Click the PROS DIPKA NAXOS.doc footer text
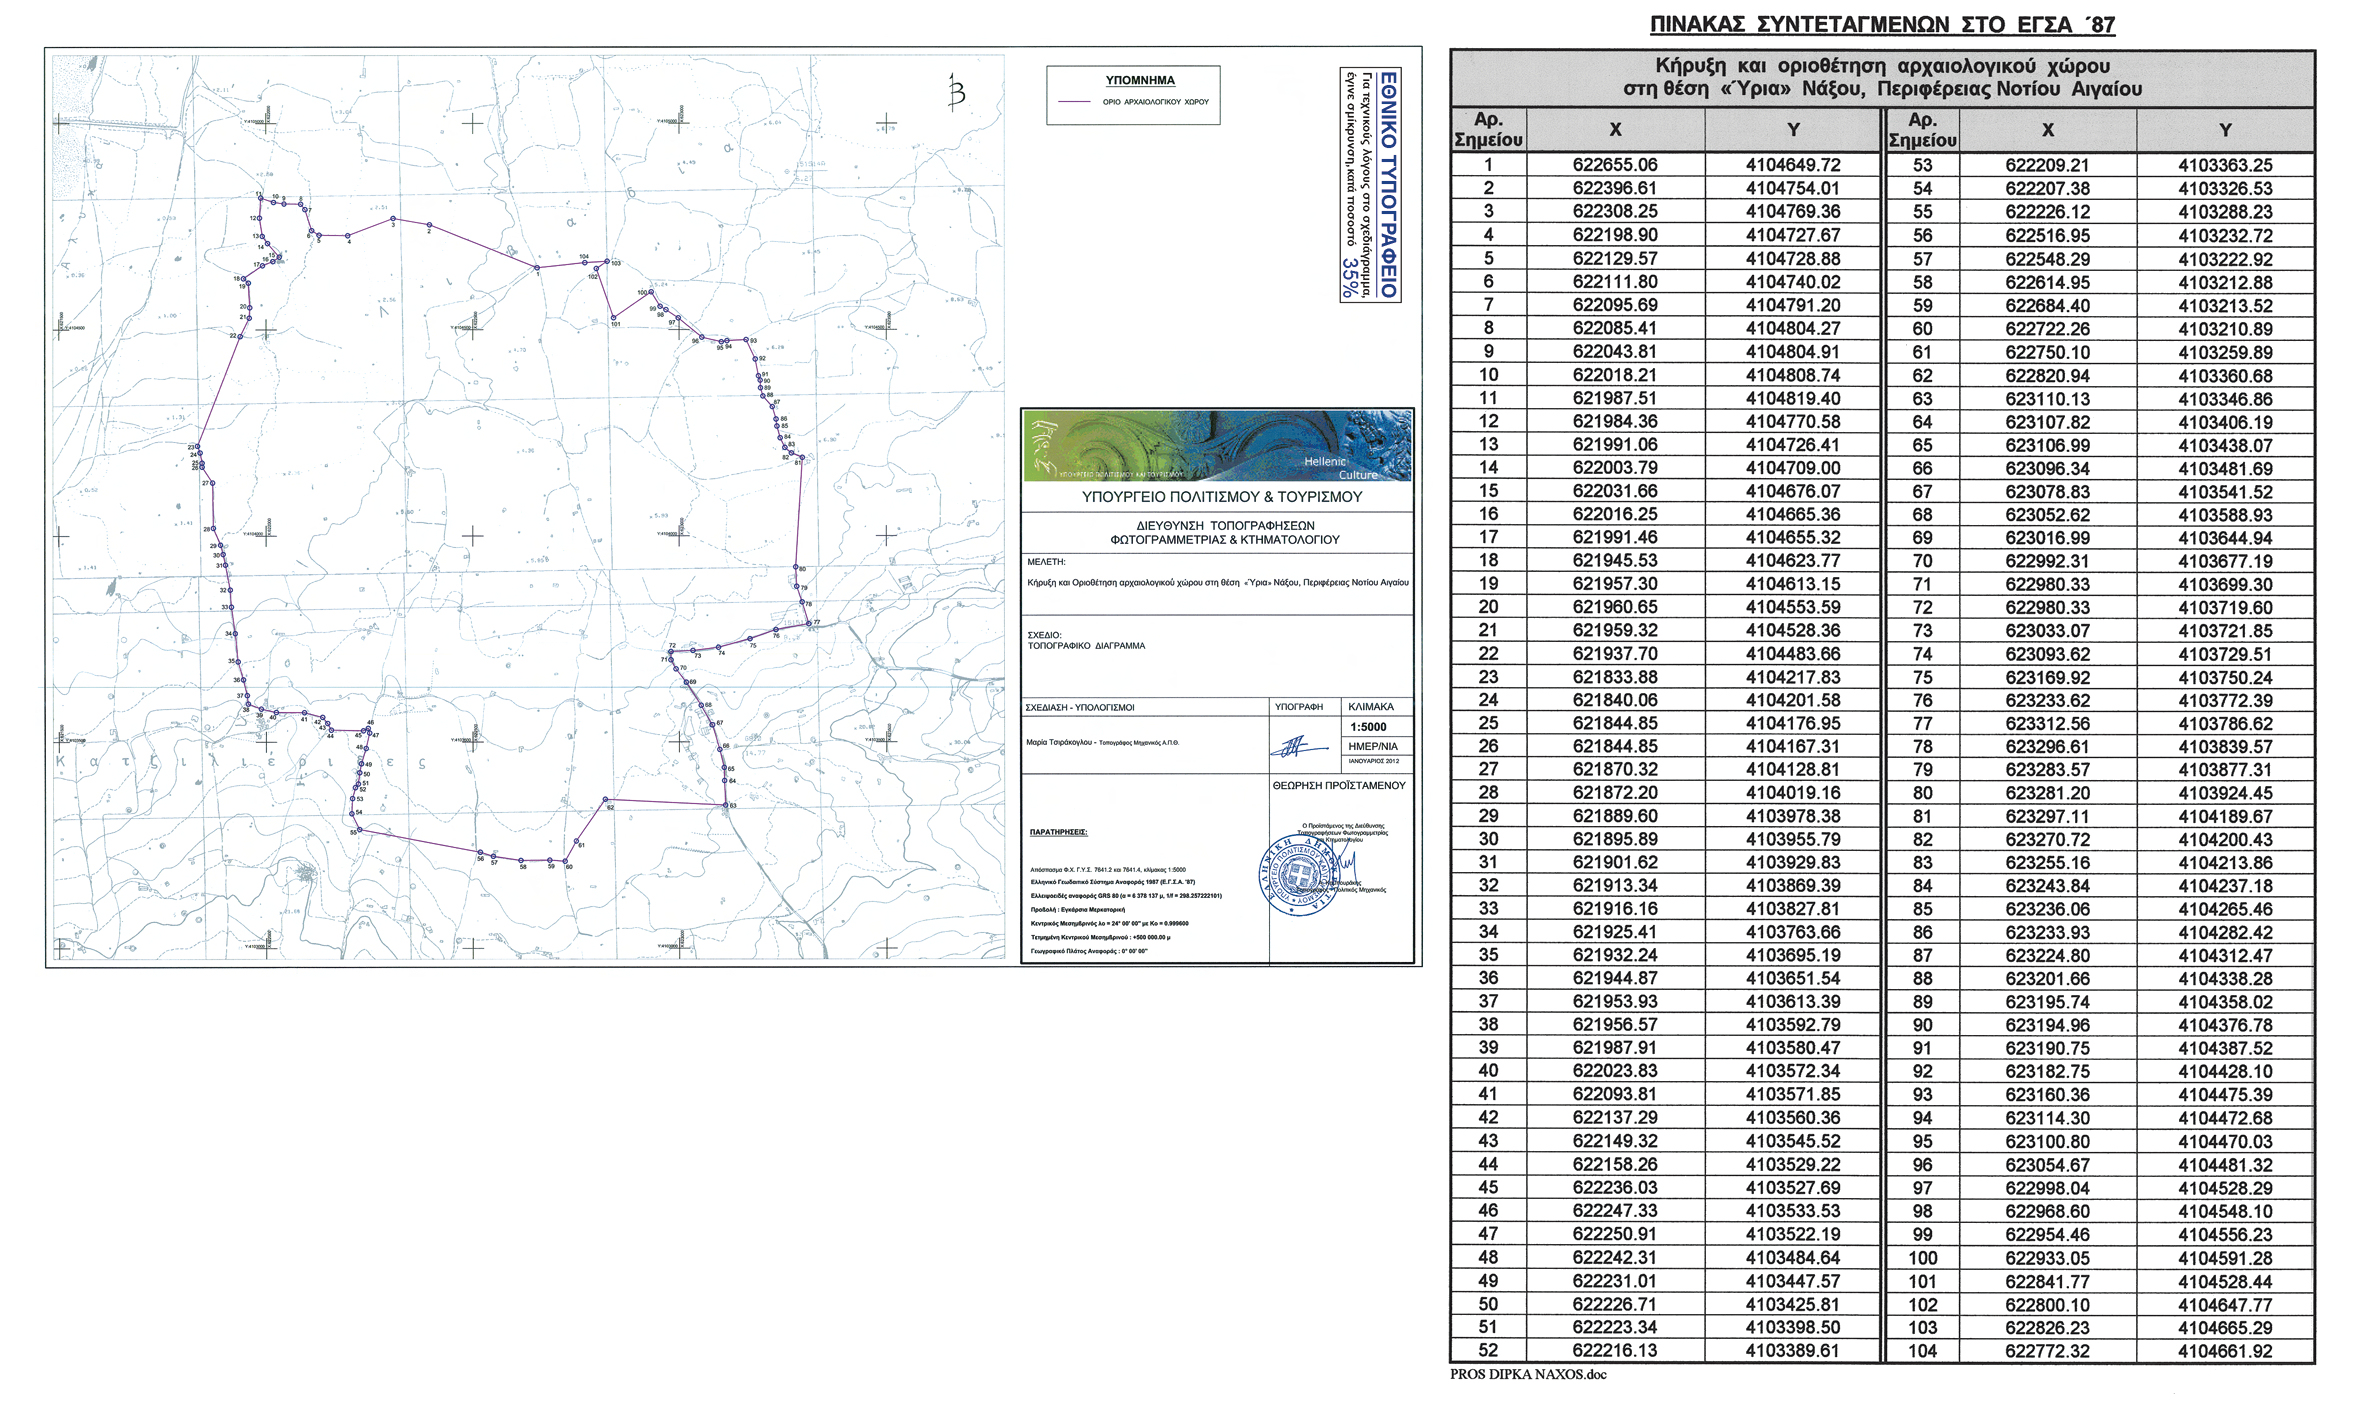This screenshot has width=2363, height=1410. coord(1528,1375)
